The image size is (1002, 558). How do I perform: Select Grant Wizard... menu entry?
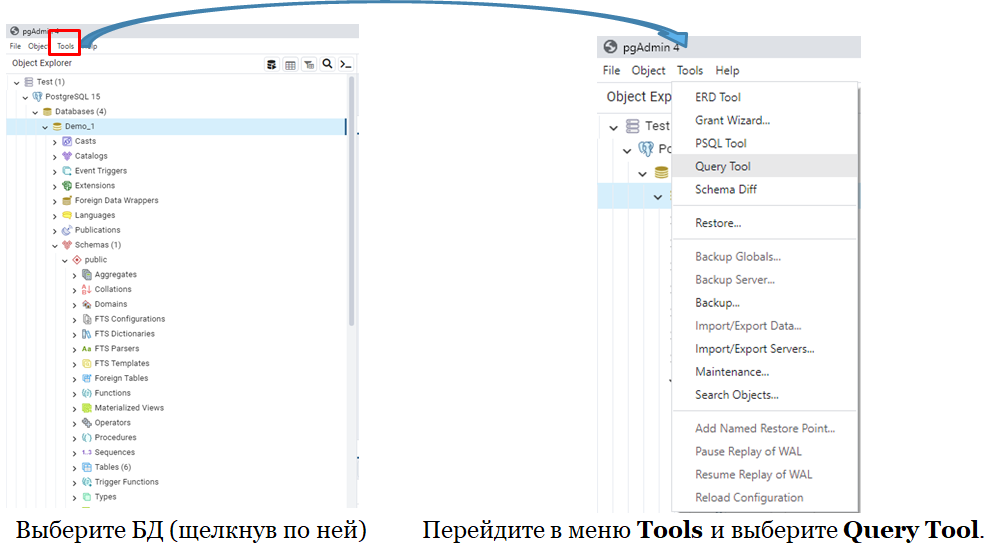pos(764,120)
